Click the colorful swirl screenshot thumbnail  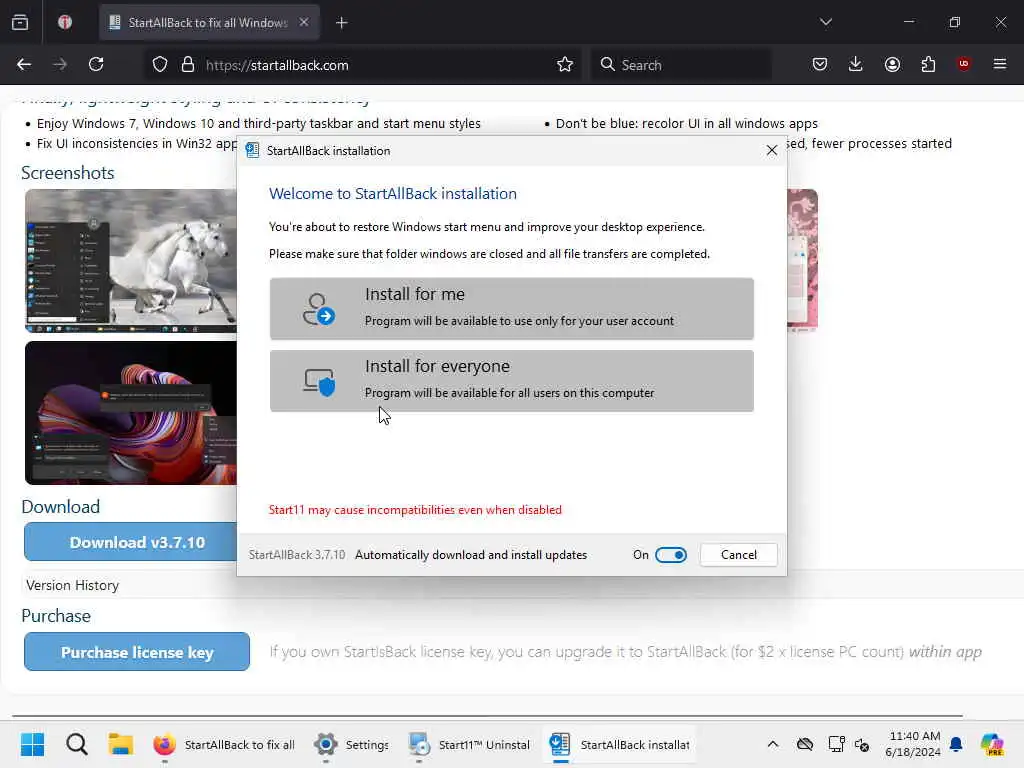(131, 413)
